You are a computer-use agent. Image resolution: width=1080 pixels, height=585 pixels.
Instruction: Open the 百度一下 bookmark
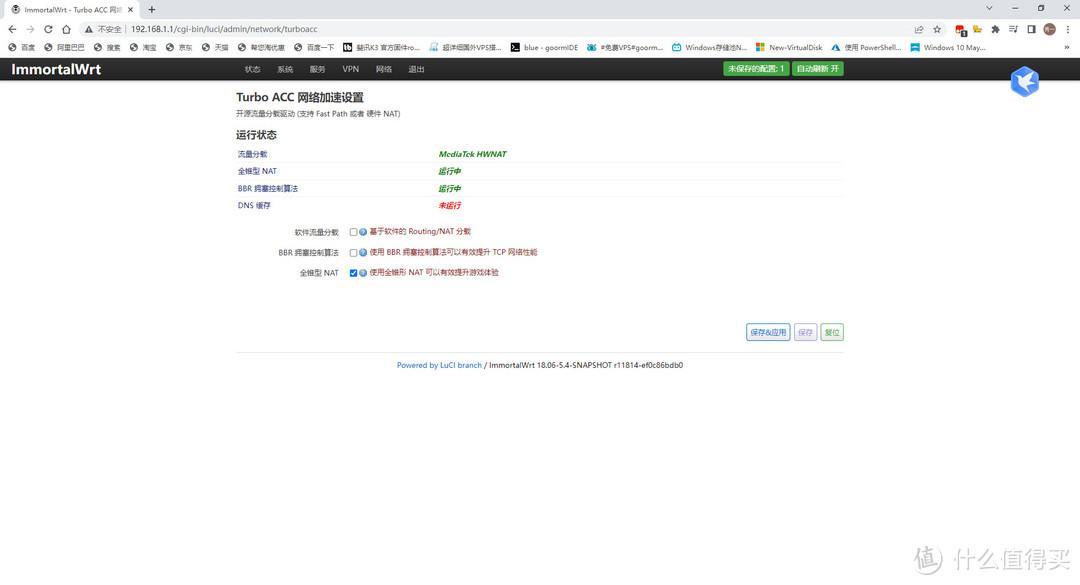point(314,48)
